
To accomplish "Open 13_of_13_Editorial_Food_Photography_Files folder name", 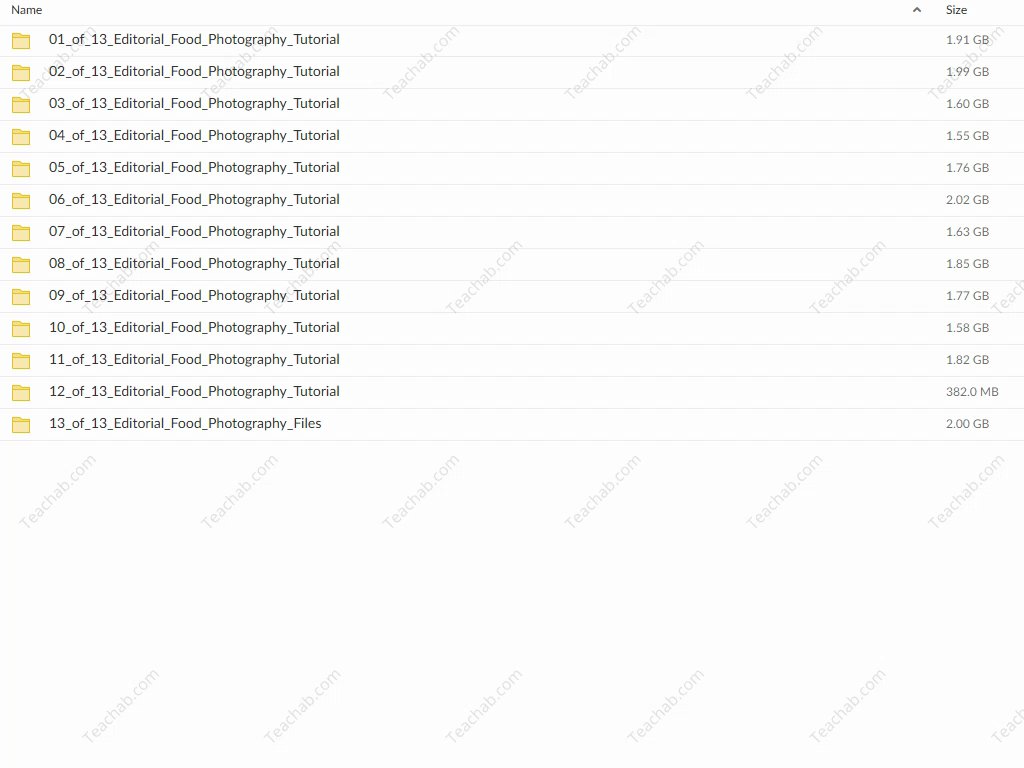I will point(185,424).
